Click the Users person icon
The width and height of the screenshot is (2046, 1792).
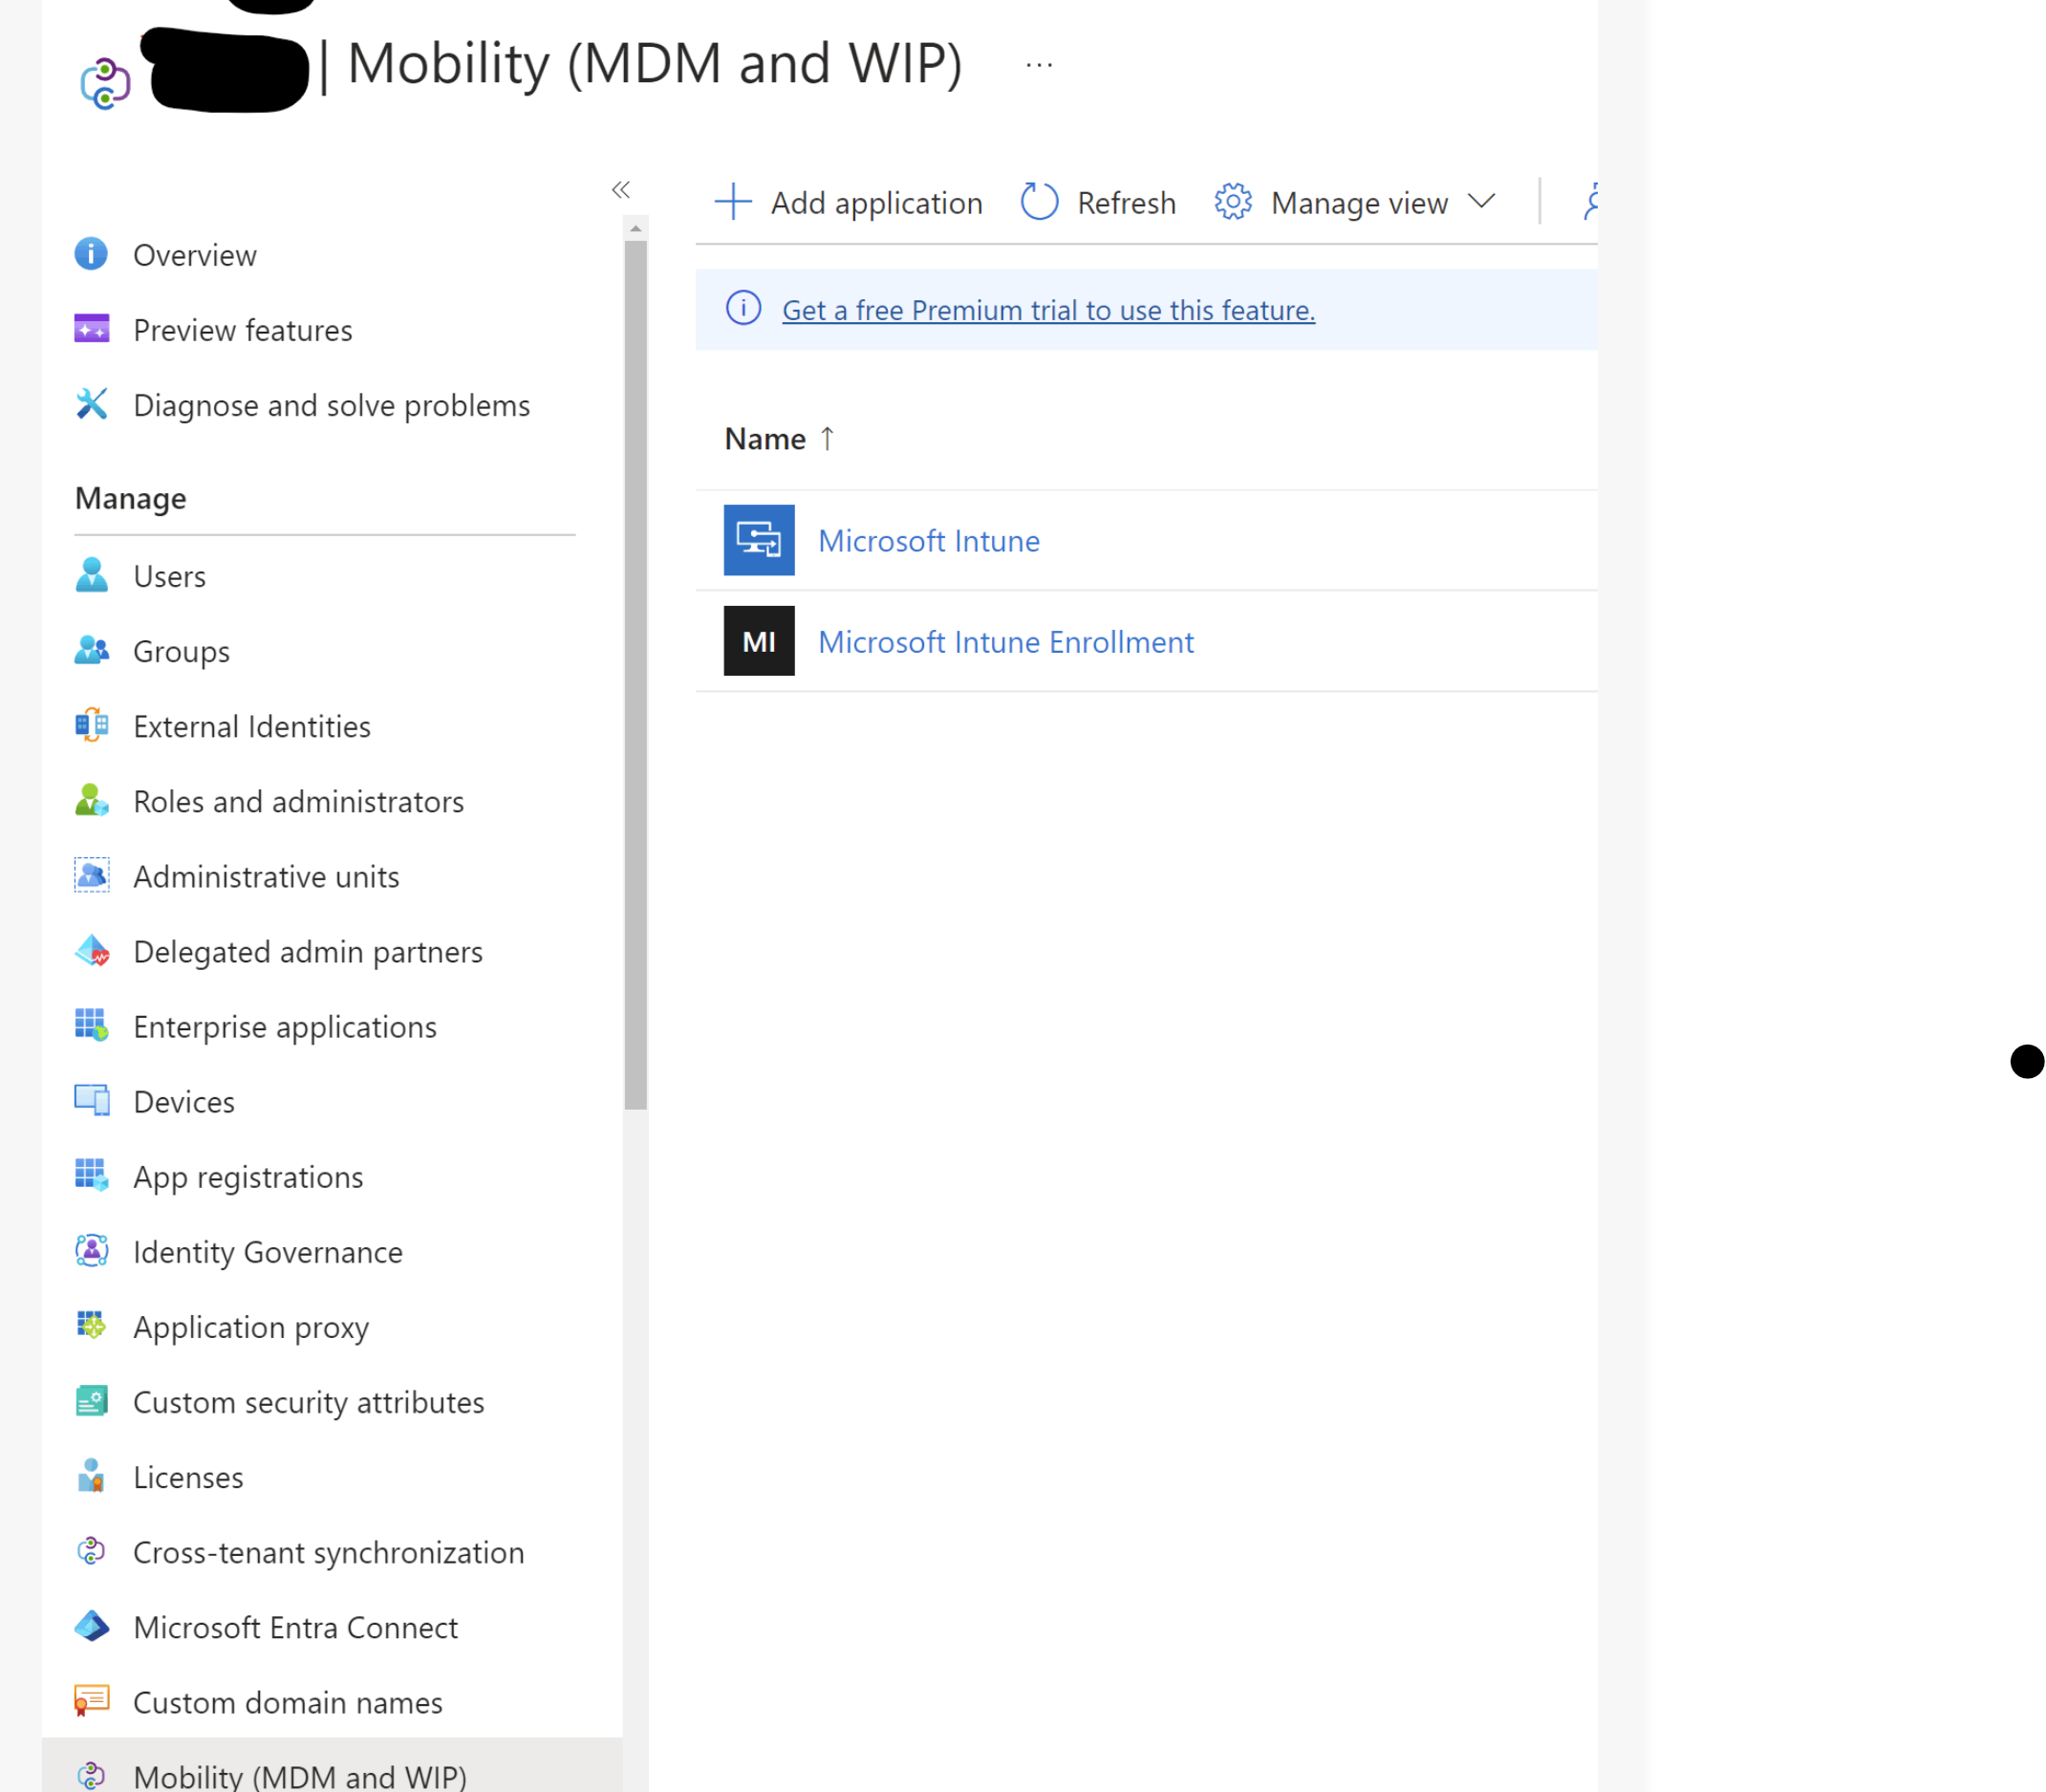(91, 575)
